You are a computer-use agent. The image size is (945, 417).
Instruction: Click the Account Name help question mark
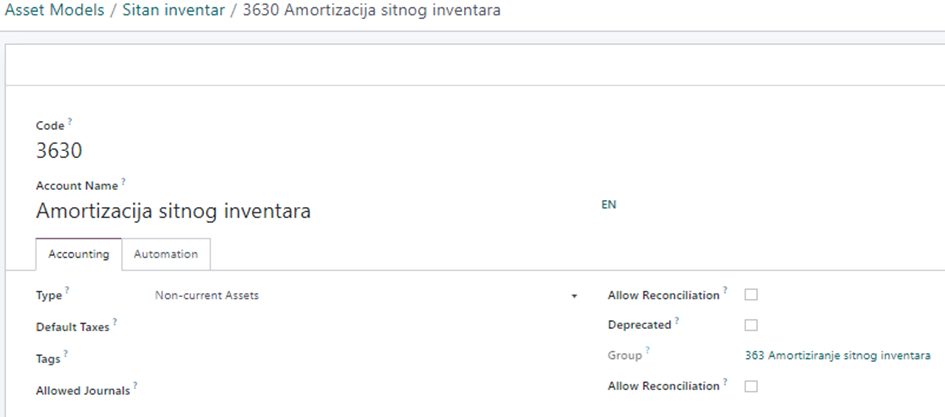coord(125,183)
